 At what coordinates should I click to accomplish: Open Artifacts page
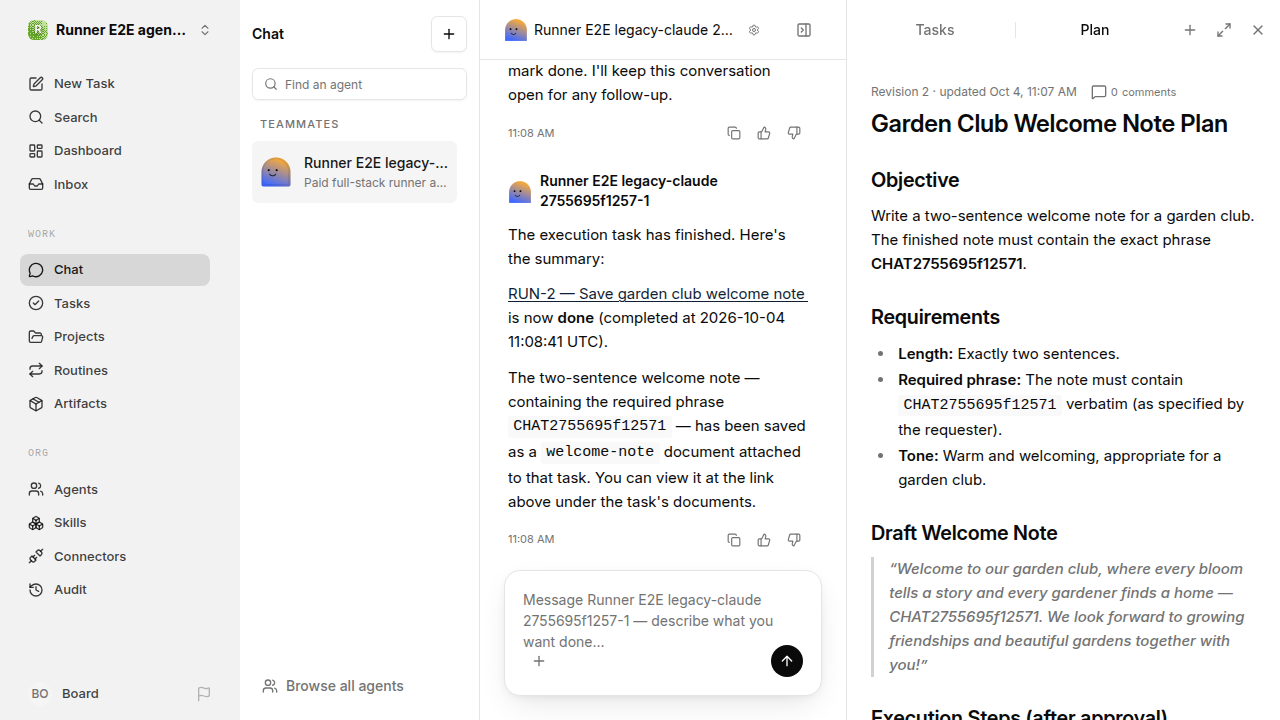[x=115, y=404]
